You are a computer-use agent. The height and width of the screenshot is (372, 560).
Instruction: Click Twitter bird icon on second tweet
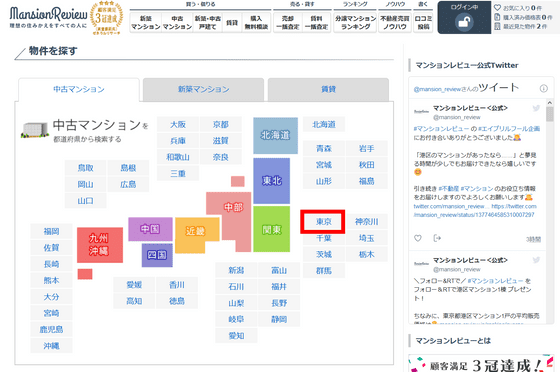click(x=536, y=260)
